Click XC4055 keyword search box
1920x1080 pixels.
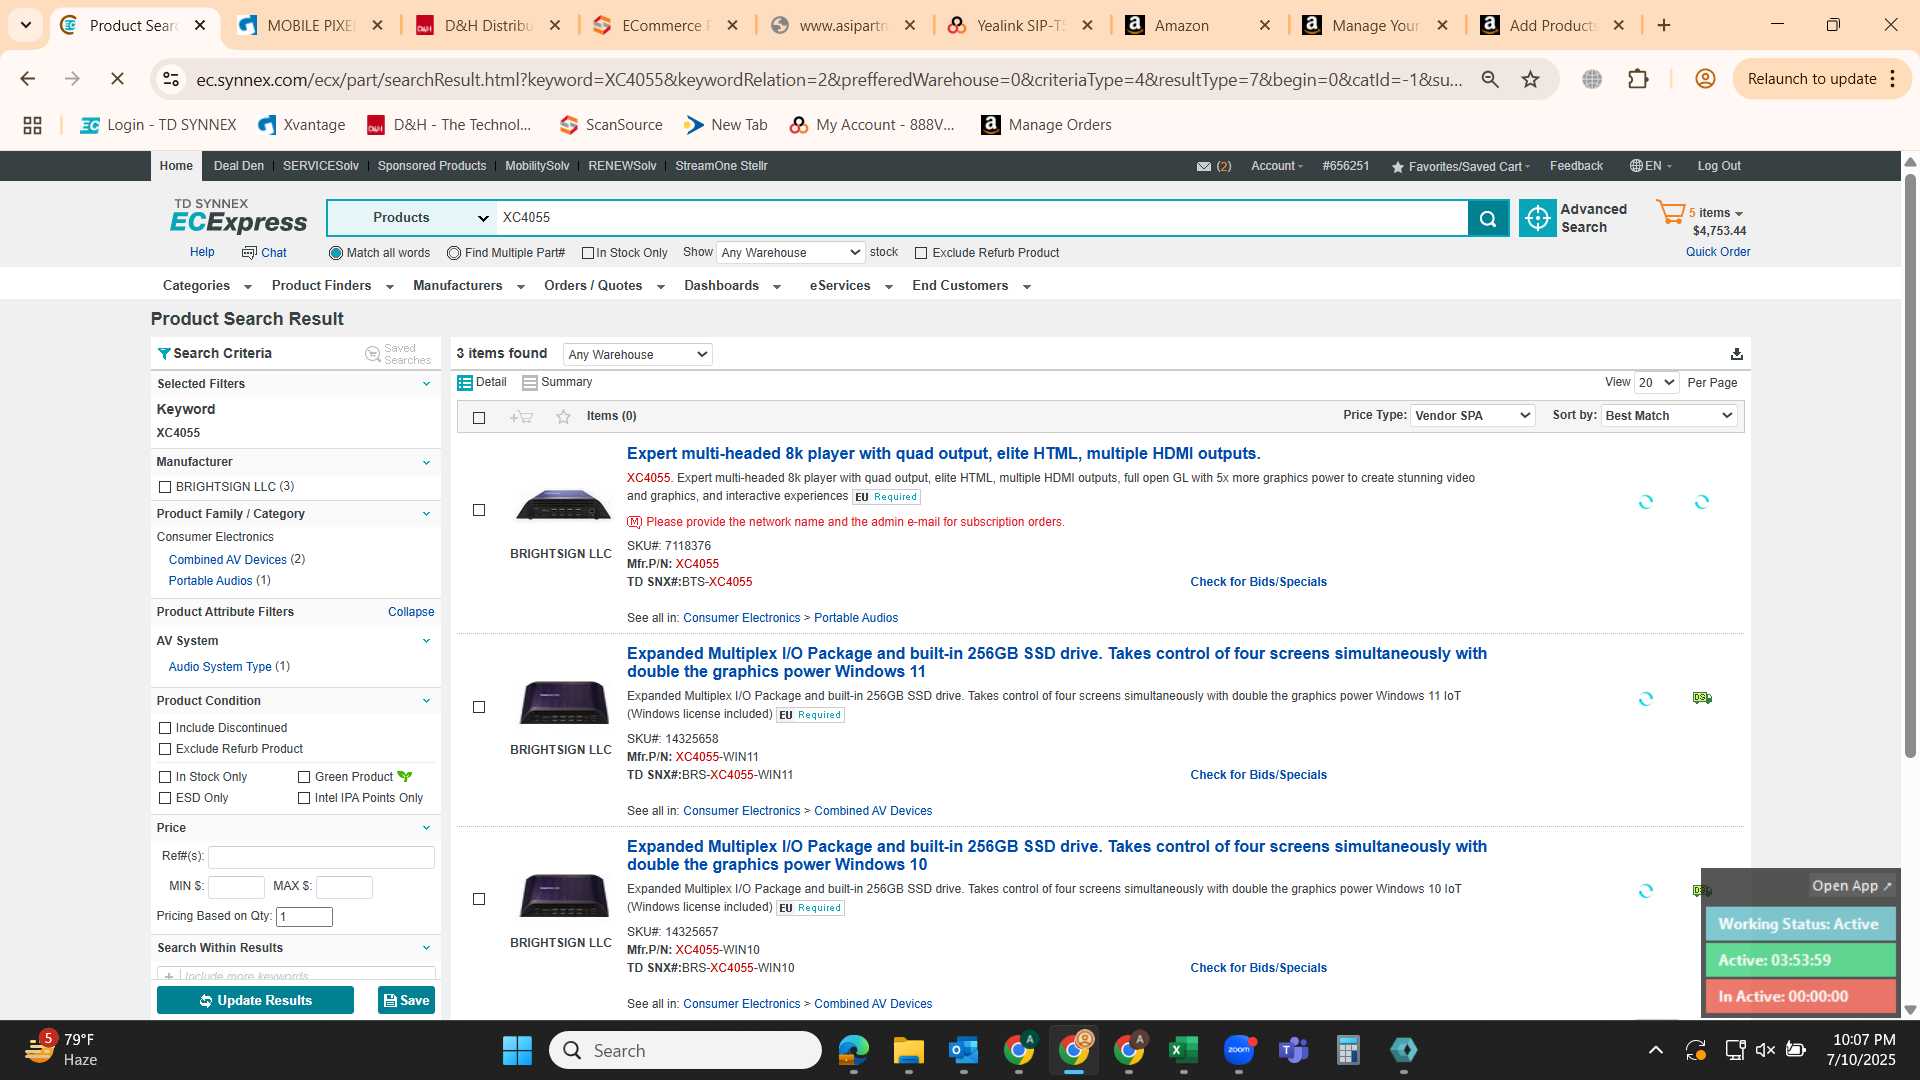pyautogui.click(x=982, y=218)
